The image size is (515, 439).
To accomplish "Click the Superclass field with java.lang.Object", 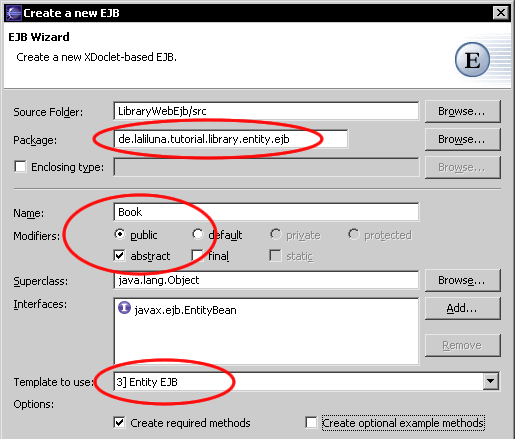I will (x=266, y=280).
